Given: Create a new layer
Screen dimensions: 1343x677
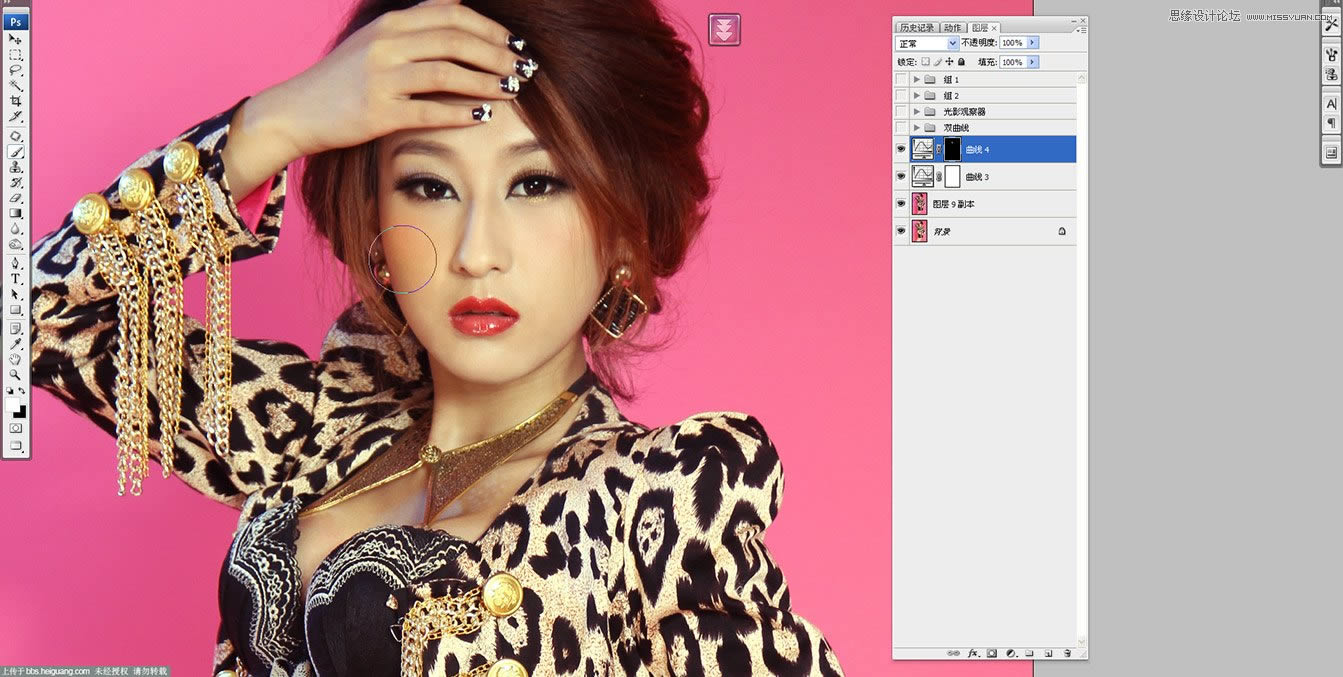Looking at the screenshot, I should tap(1048, 653).
